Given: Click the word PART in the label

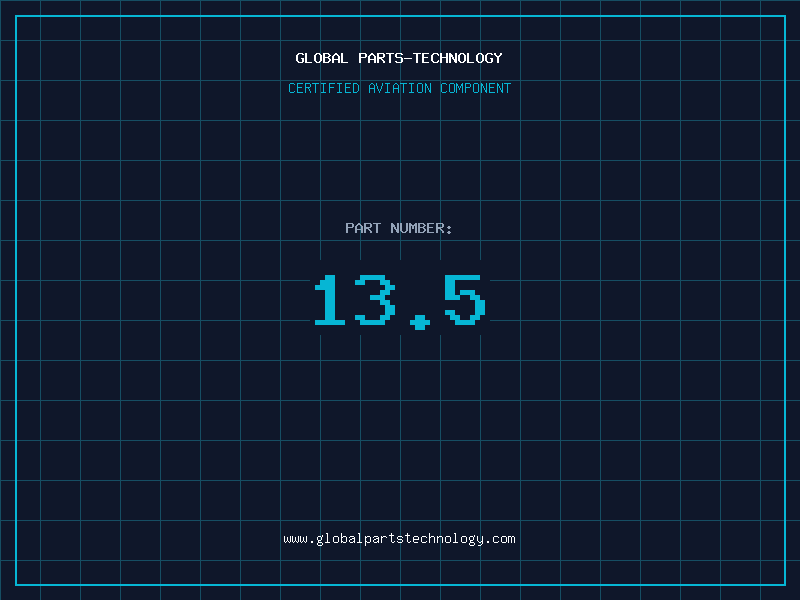Looking at the screenshot, I should click(363, 229).
